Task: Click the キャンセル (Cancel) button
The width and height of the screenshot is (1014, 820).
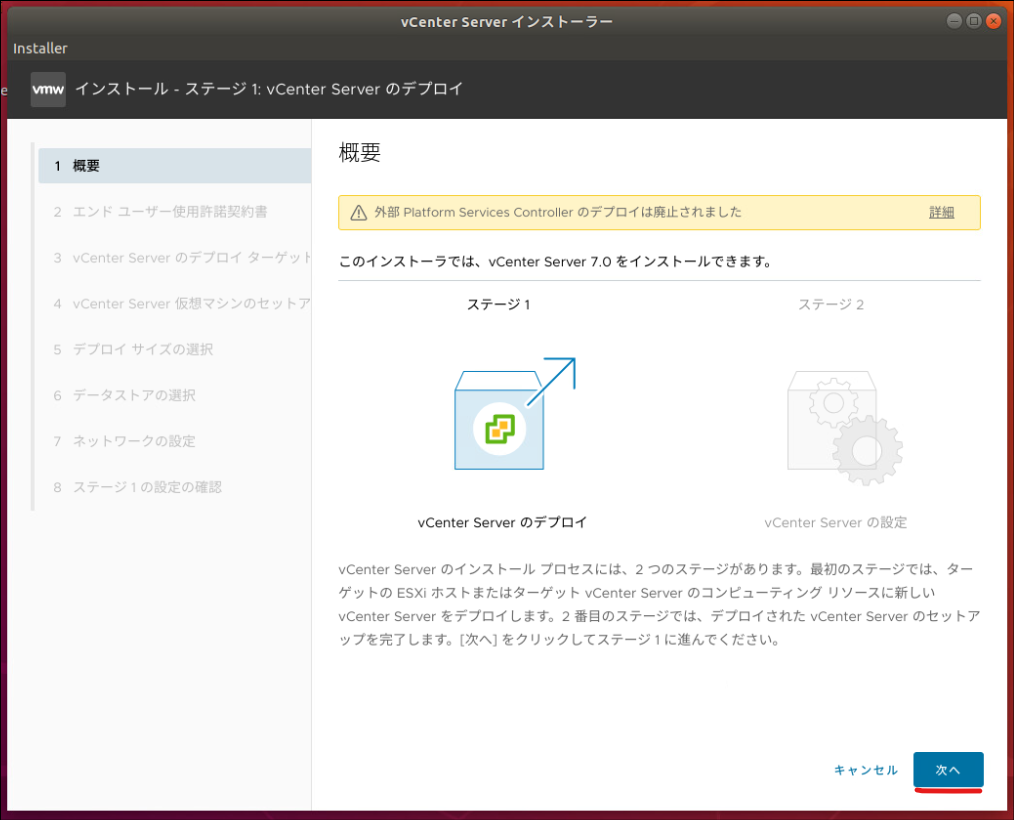Action: pos(865,770)
